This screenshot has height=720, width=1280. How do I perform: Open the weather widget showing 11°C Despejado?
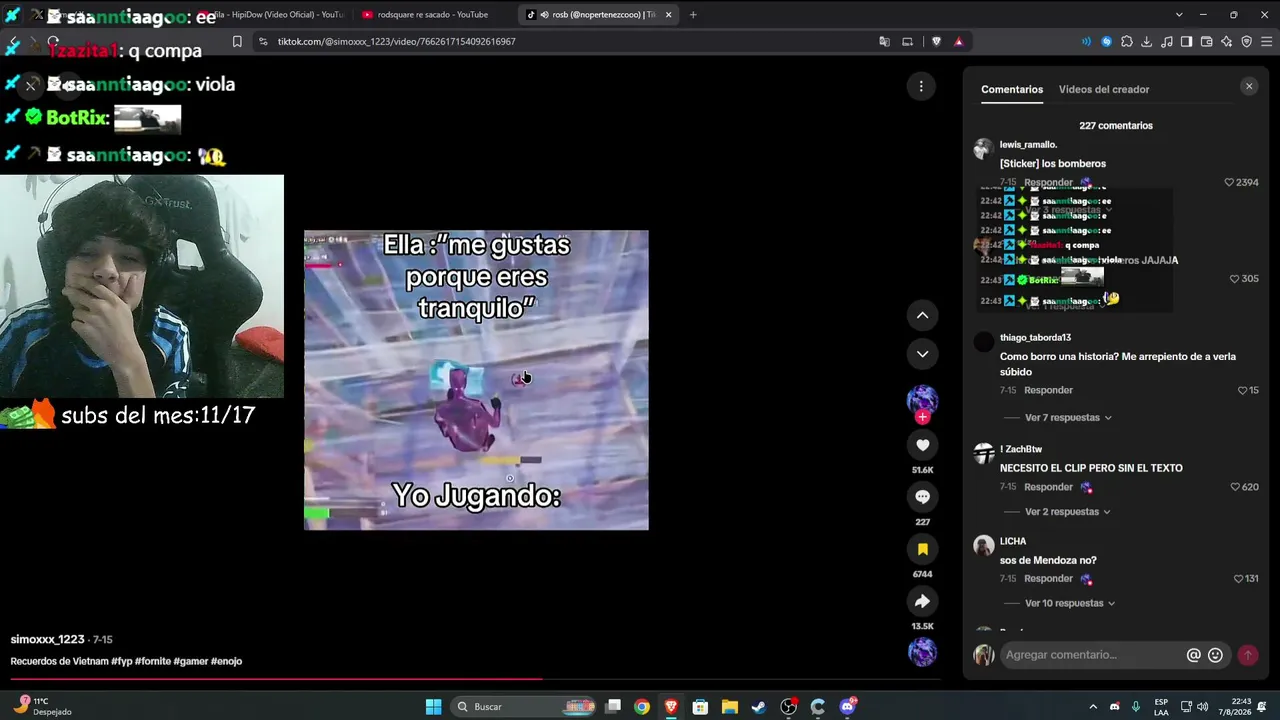click(x=44, y=707)
